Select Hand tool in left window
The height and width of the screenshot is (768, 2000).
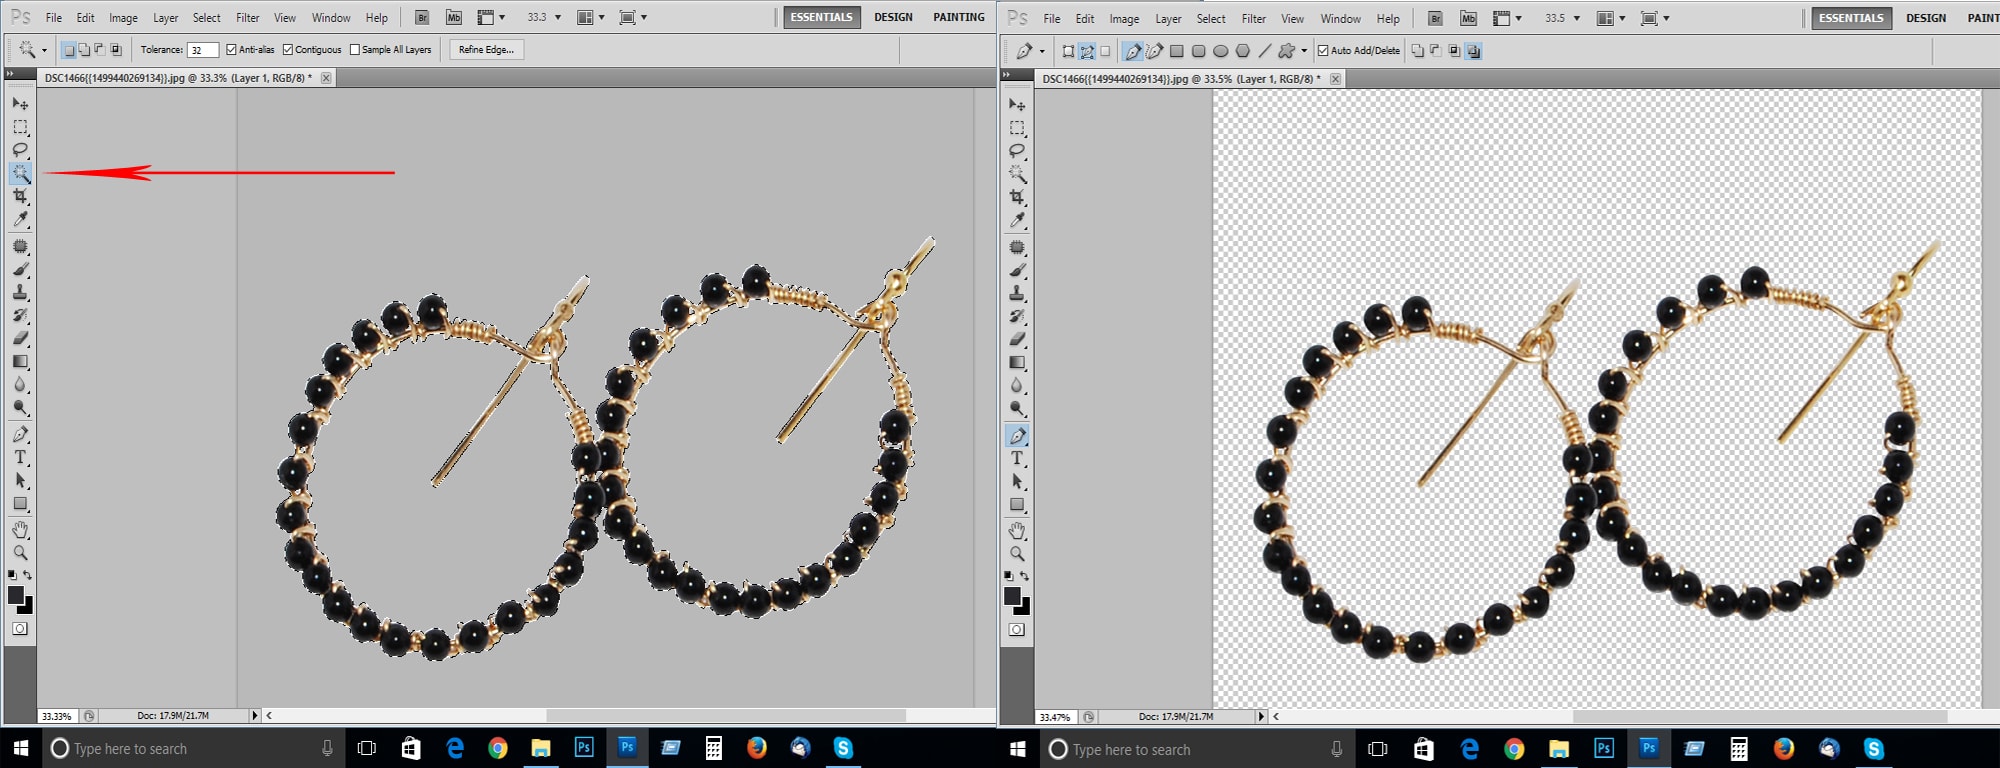20,530
